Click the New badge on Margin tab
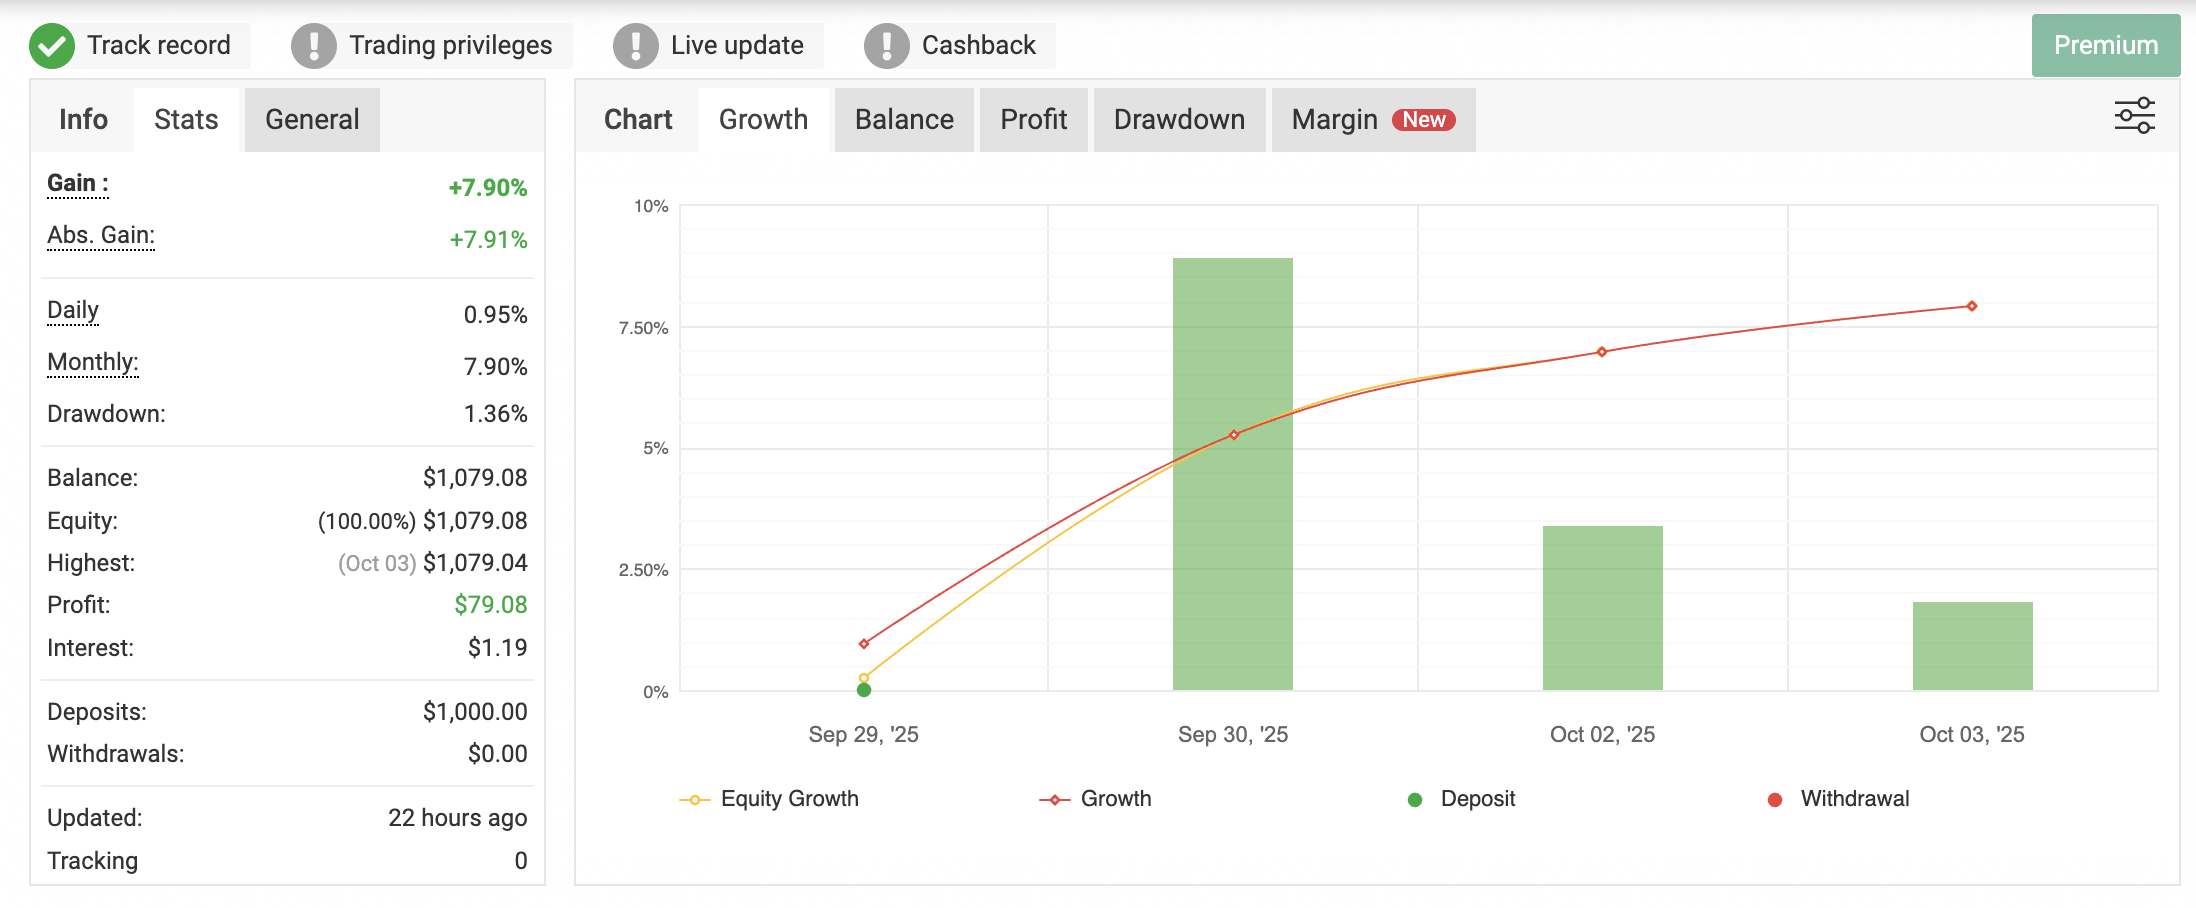 [x=1423, y=120]
